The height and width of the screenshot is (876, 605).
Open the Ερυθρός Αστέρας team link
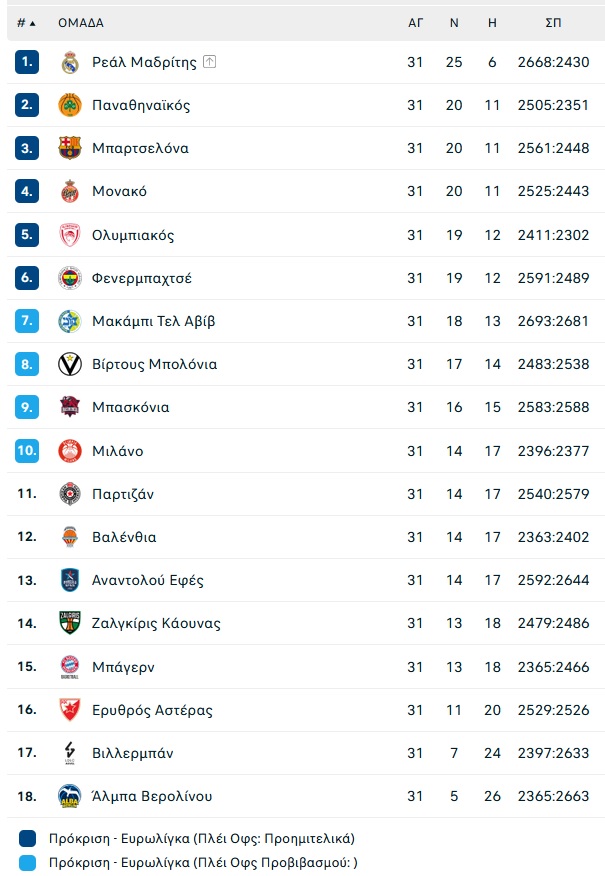click(153, 710)
